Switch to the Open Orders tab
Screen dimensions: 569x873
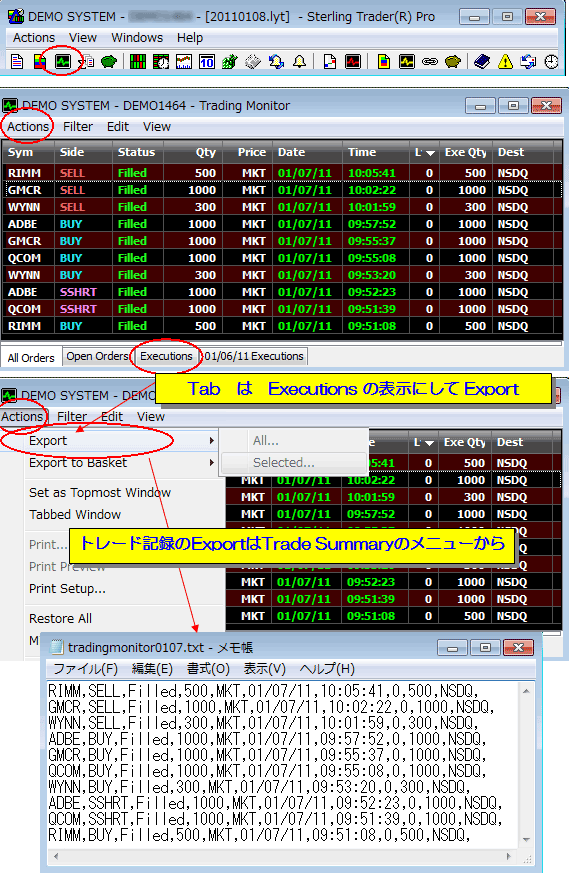[97, 356]
